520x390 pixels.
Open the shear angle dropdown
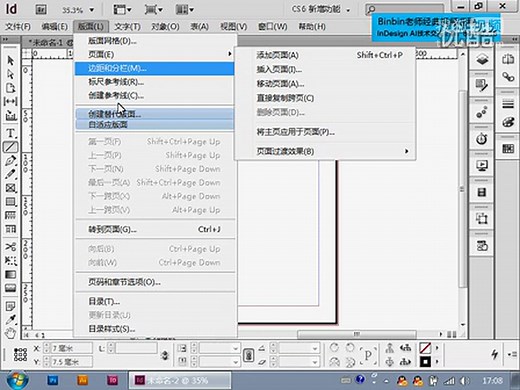(315, 362)
